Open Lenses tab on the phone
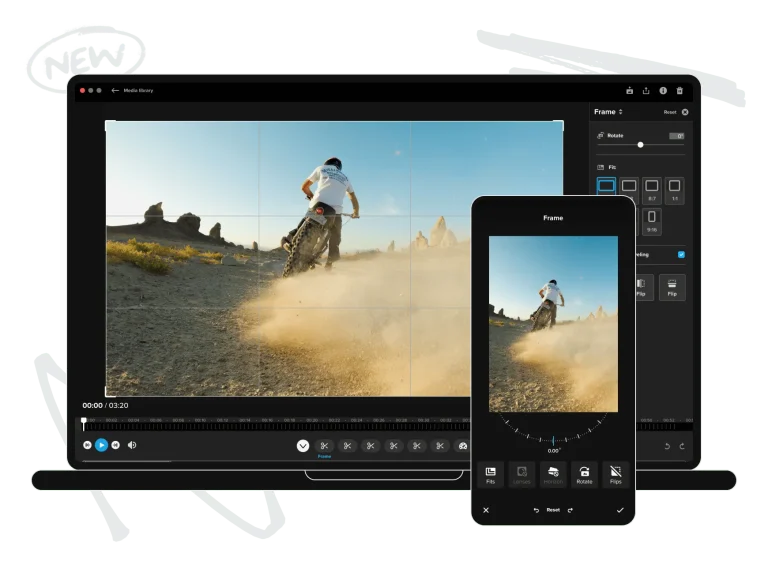This screenshot has height=565, width=768. (x=522, y=474)
